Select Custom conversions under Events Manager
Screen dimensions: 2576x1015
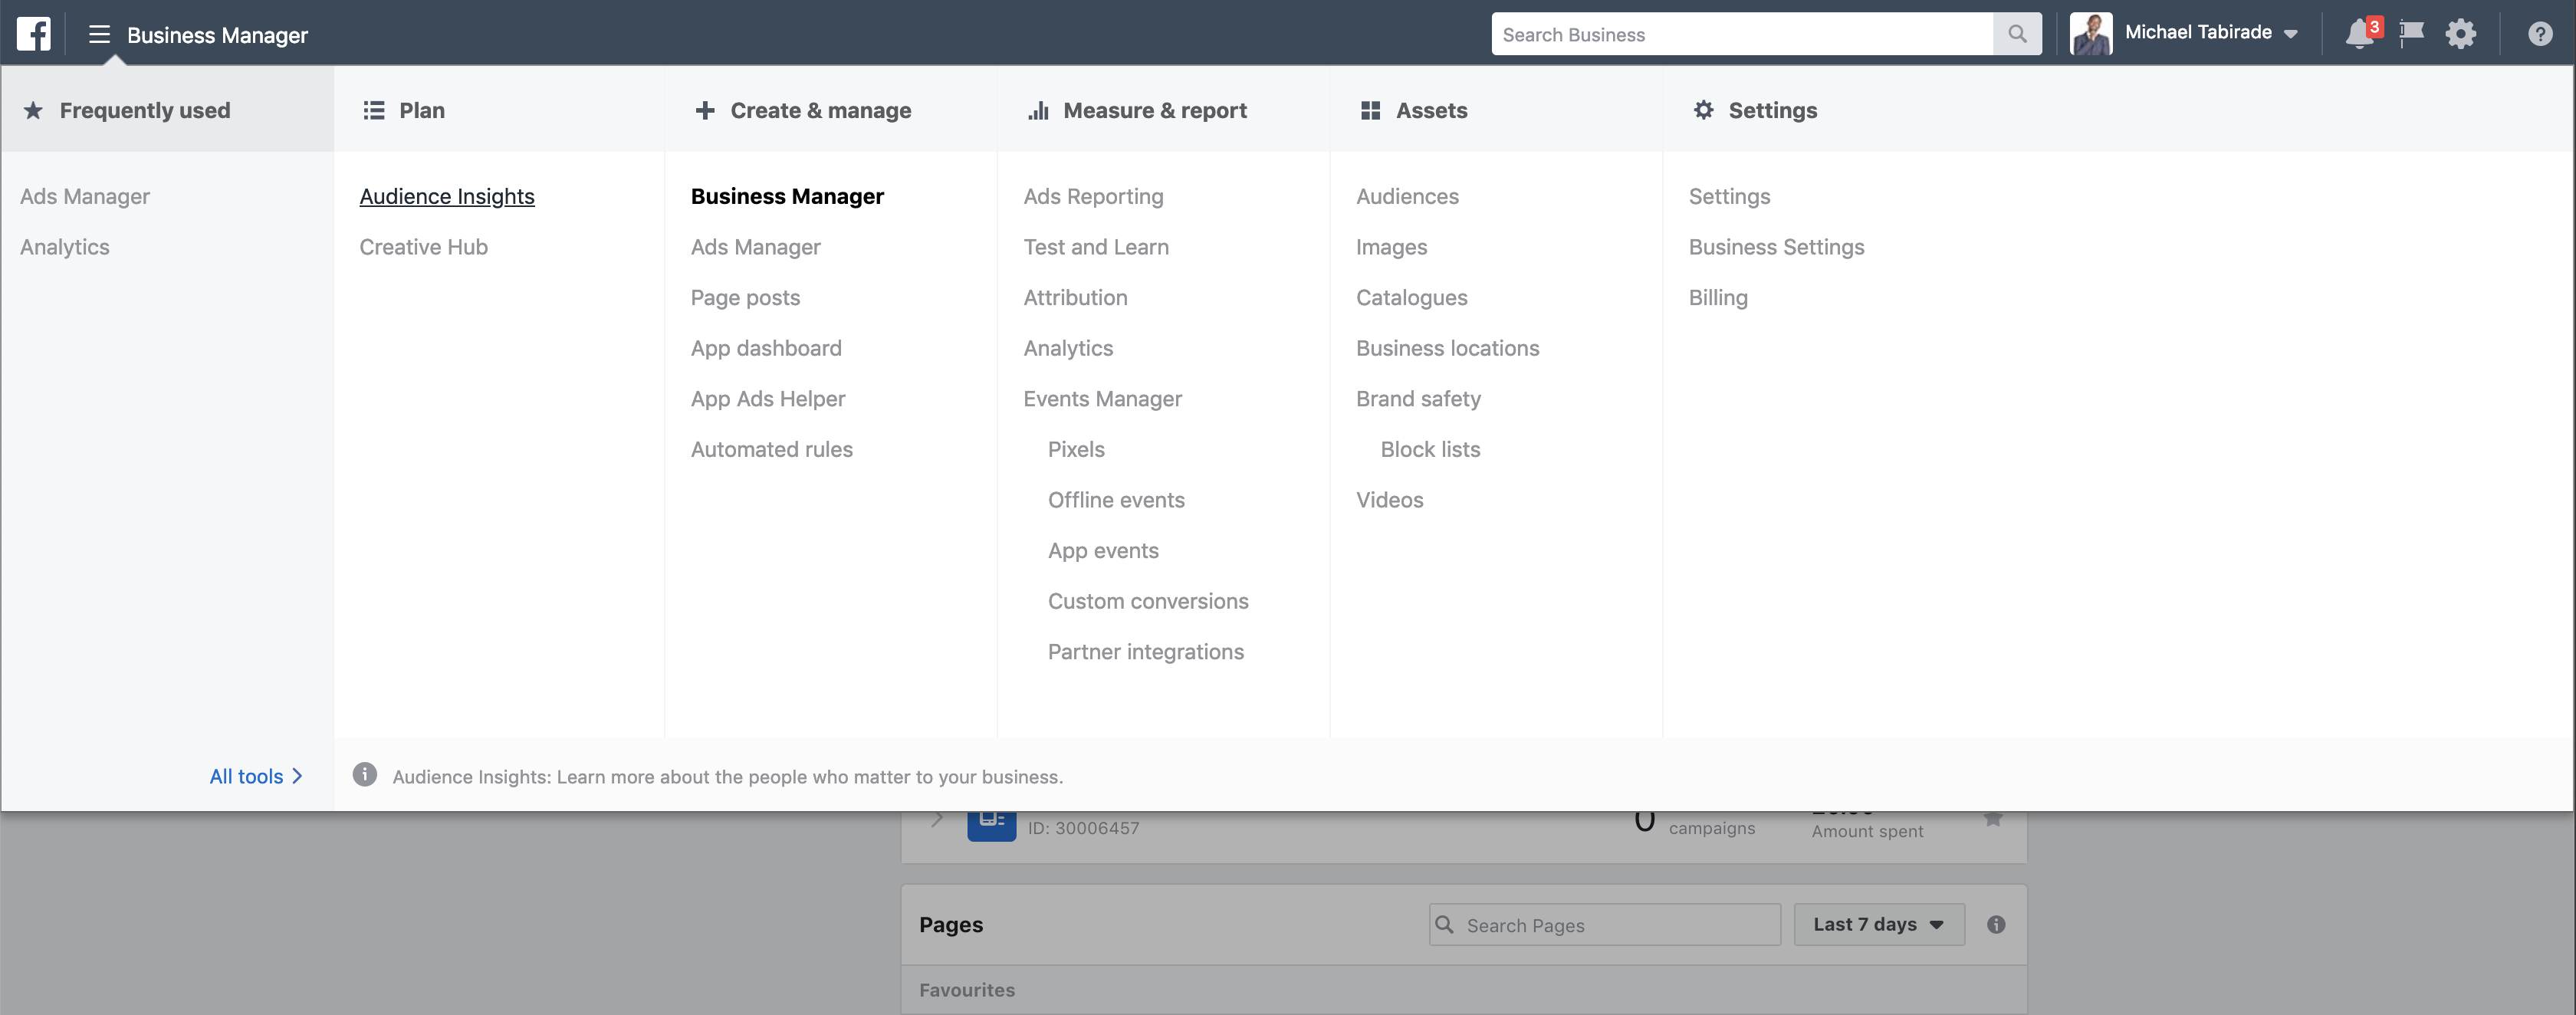[x=1148, y=599]
